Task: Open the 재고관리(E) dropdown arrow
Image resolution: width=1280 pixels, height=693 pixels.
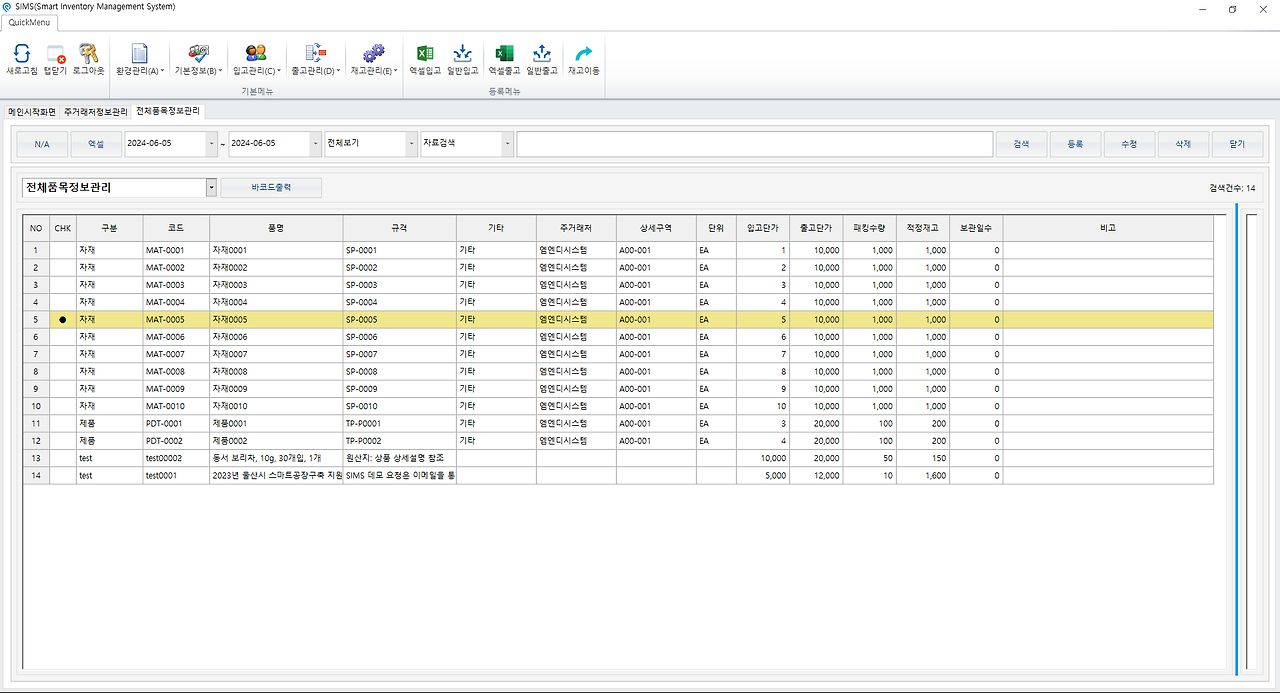Action: [396, 71]
